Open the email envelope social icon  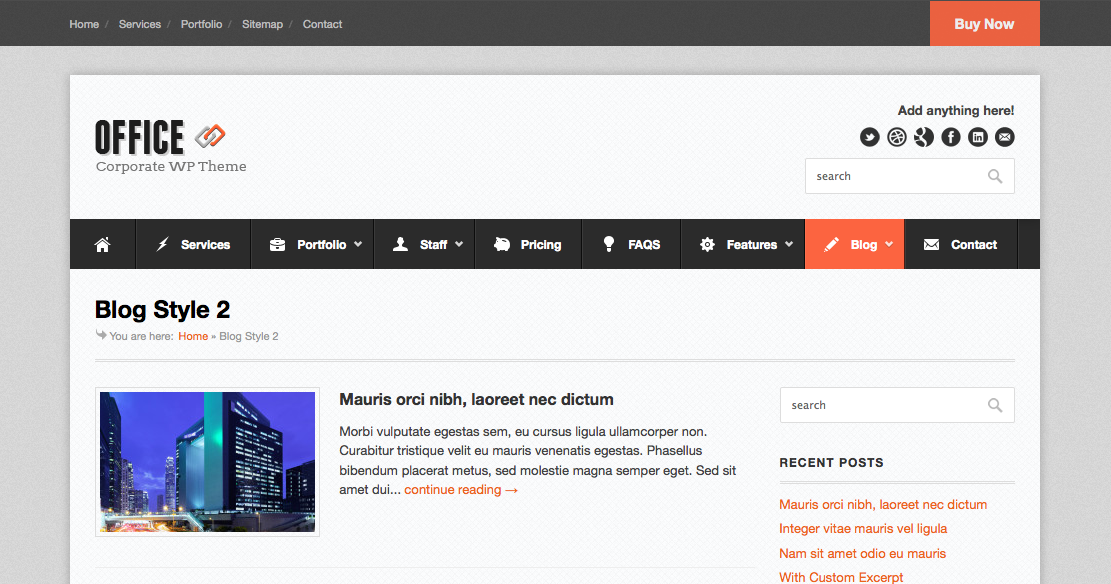[x=1005, y=137]
